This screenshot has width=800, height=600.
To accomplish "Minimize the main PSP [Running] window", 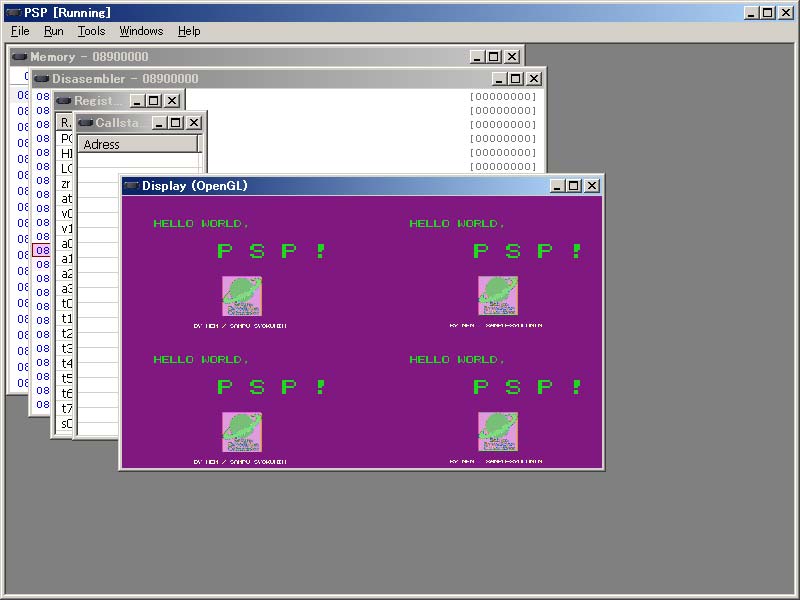I will (x=750, y=13).
